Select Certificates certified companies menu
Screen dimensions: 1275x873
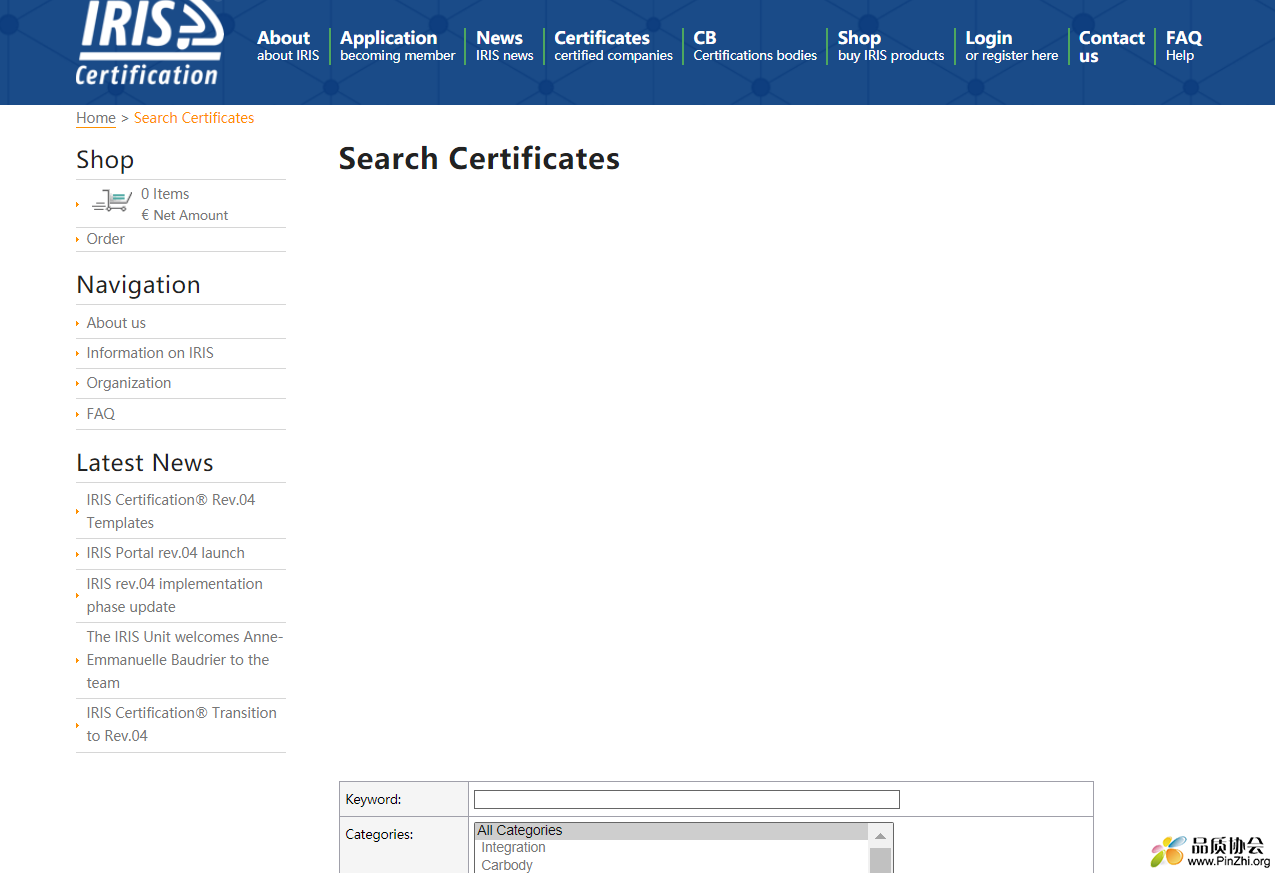[613, 46]
